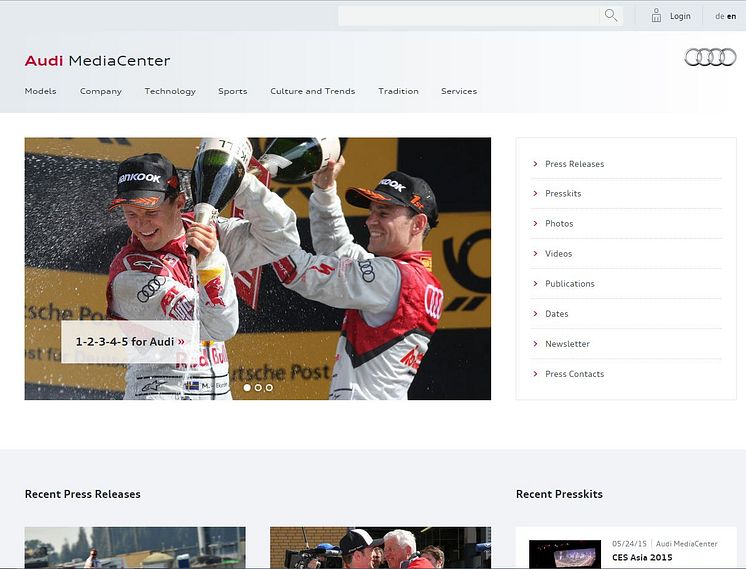Open the Login link
746x569 pixels.
point(680,16)
